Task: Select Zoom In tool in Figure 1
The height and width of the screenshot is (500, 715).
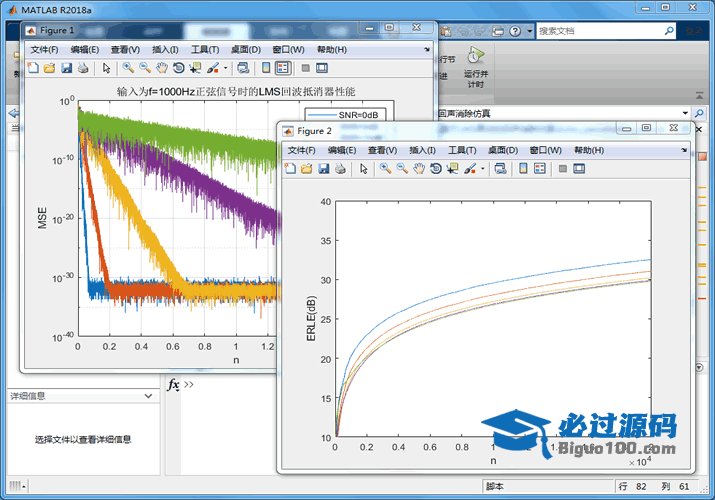Action: (128, 68)
